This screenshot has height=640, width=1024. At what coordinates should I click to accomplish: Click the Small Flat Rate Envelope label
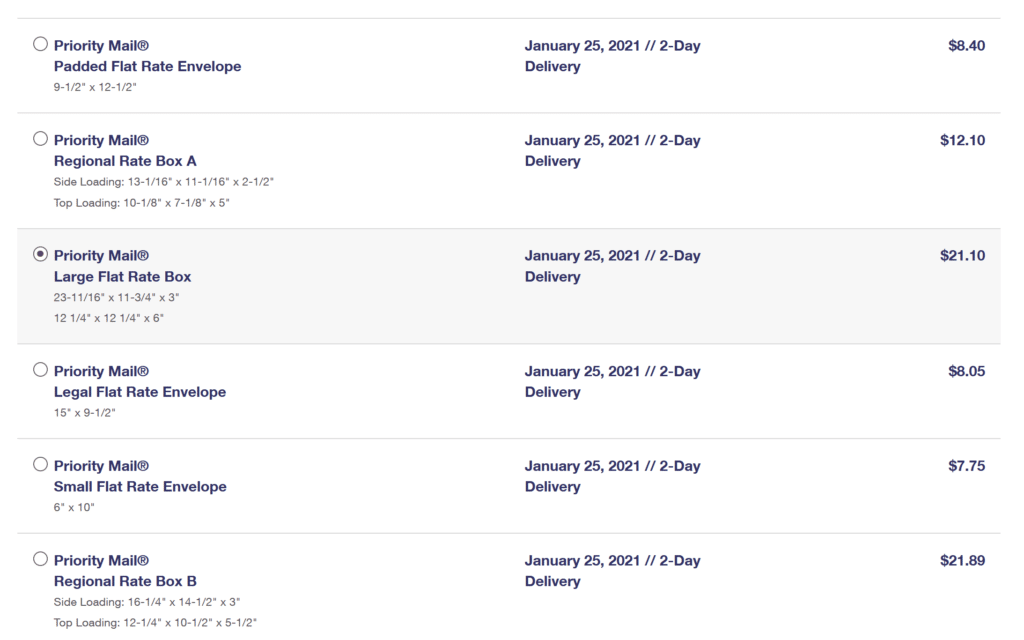tap(140, 487)
